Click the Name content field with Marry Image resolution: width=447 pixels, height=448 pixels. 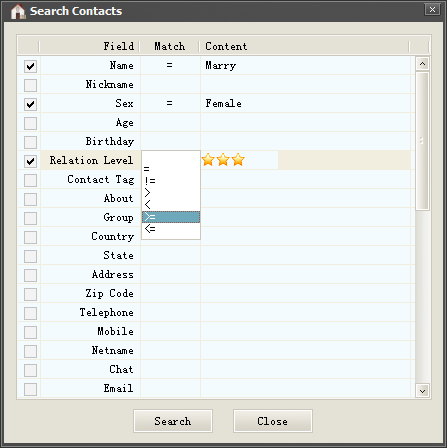click(305, 65)
